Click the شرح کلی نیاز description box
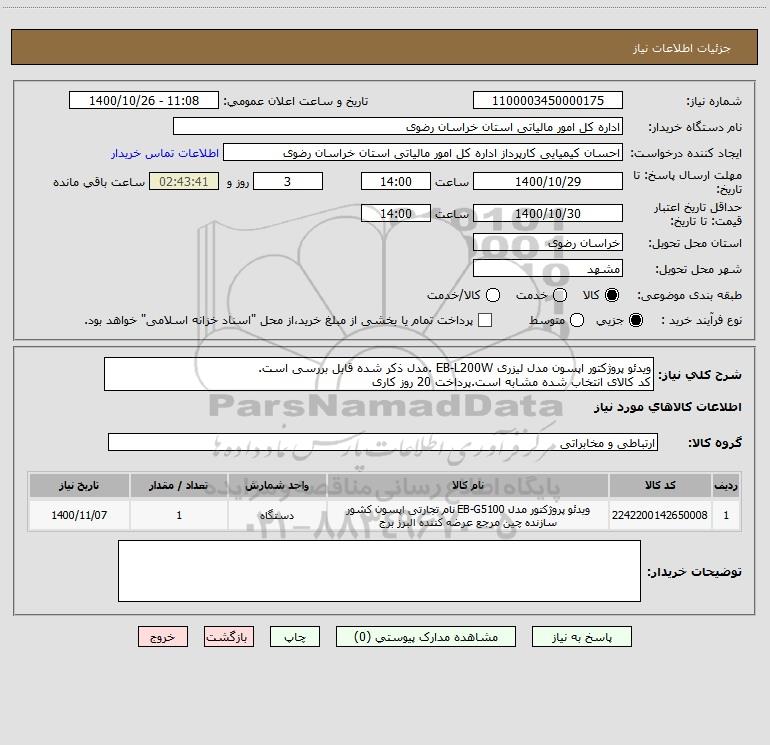The image size is (770, 745). [379, 374]
